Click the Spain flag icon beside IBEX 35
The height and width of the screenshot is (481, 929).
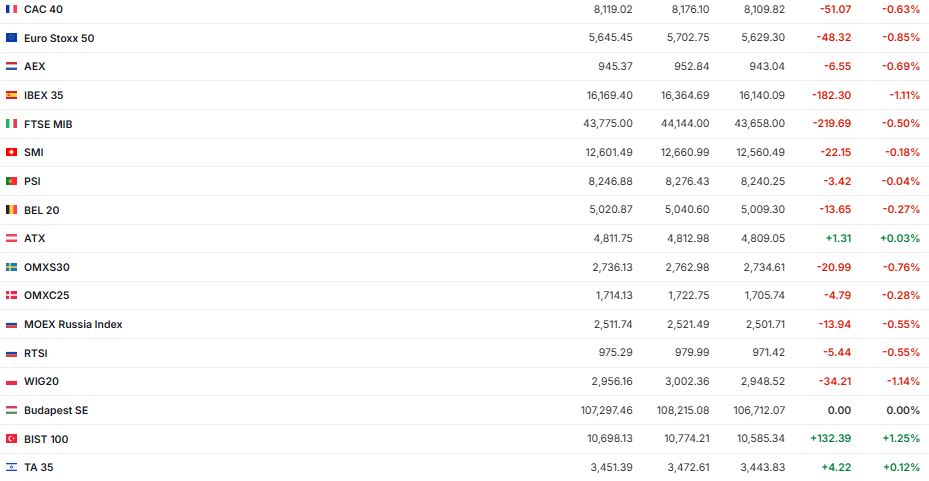pyautogui.click(x=11, y=95)
